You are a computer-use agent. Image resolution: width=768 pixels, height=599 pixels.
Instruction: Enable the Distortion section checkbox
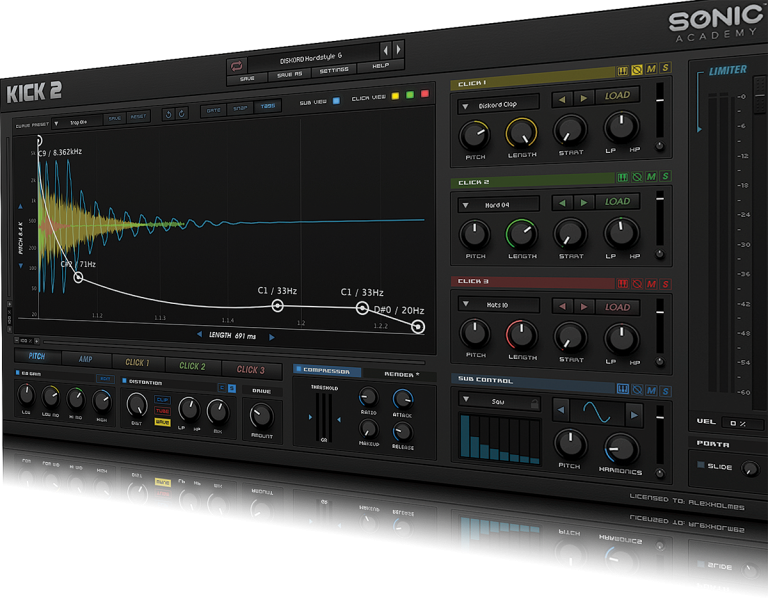click(x=124, y=381)
